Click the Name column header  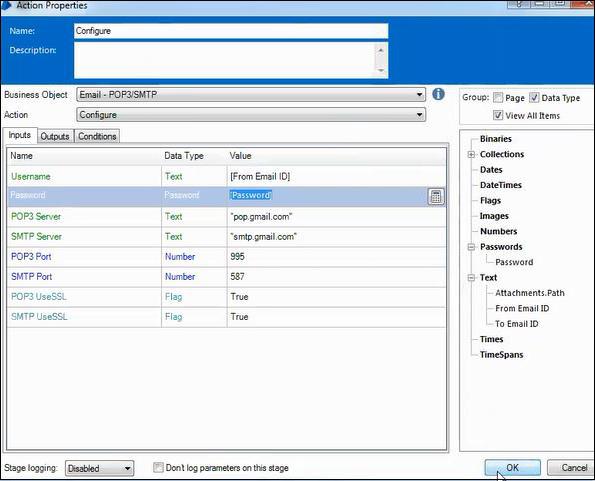tap(21, 156)
